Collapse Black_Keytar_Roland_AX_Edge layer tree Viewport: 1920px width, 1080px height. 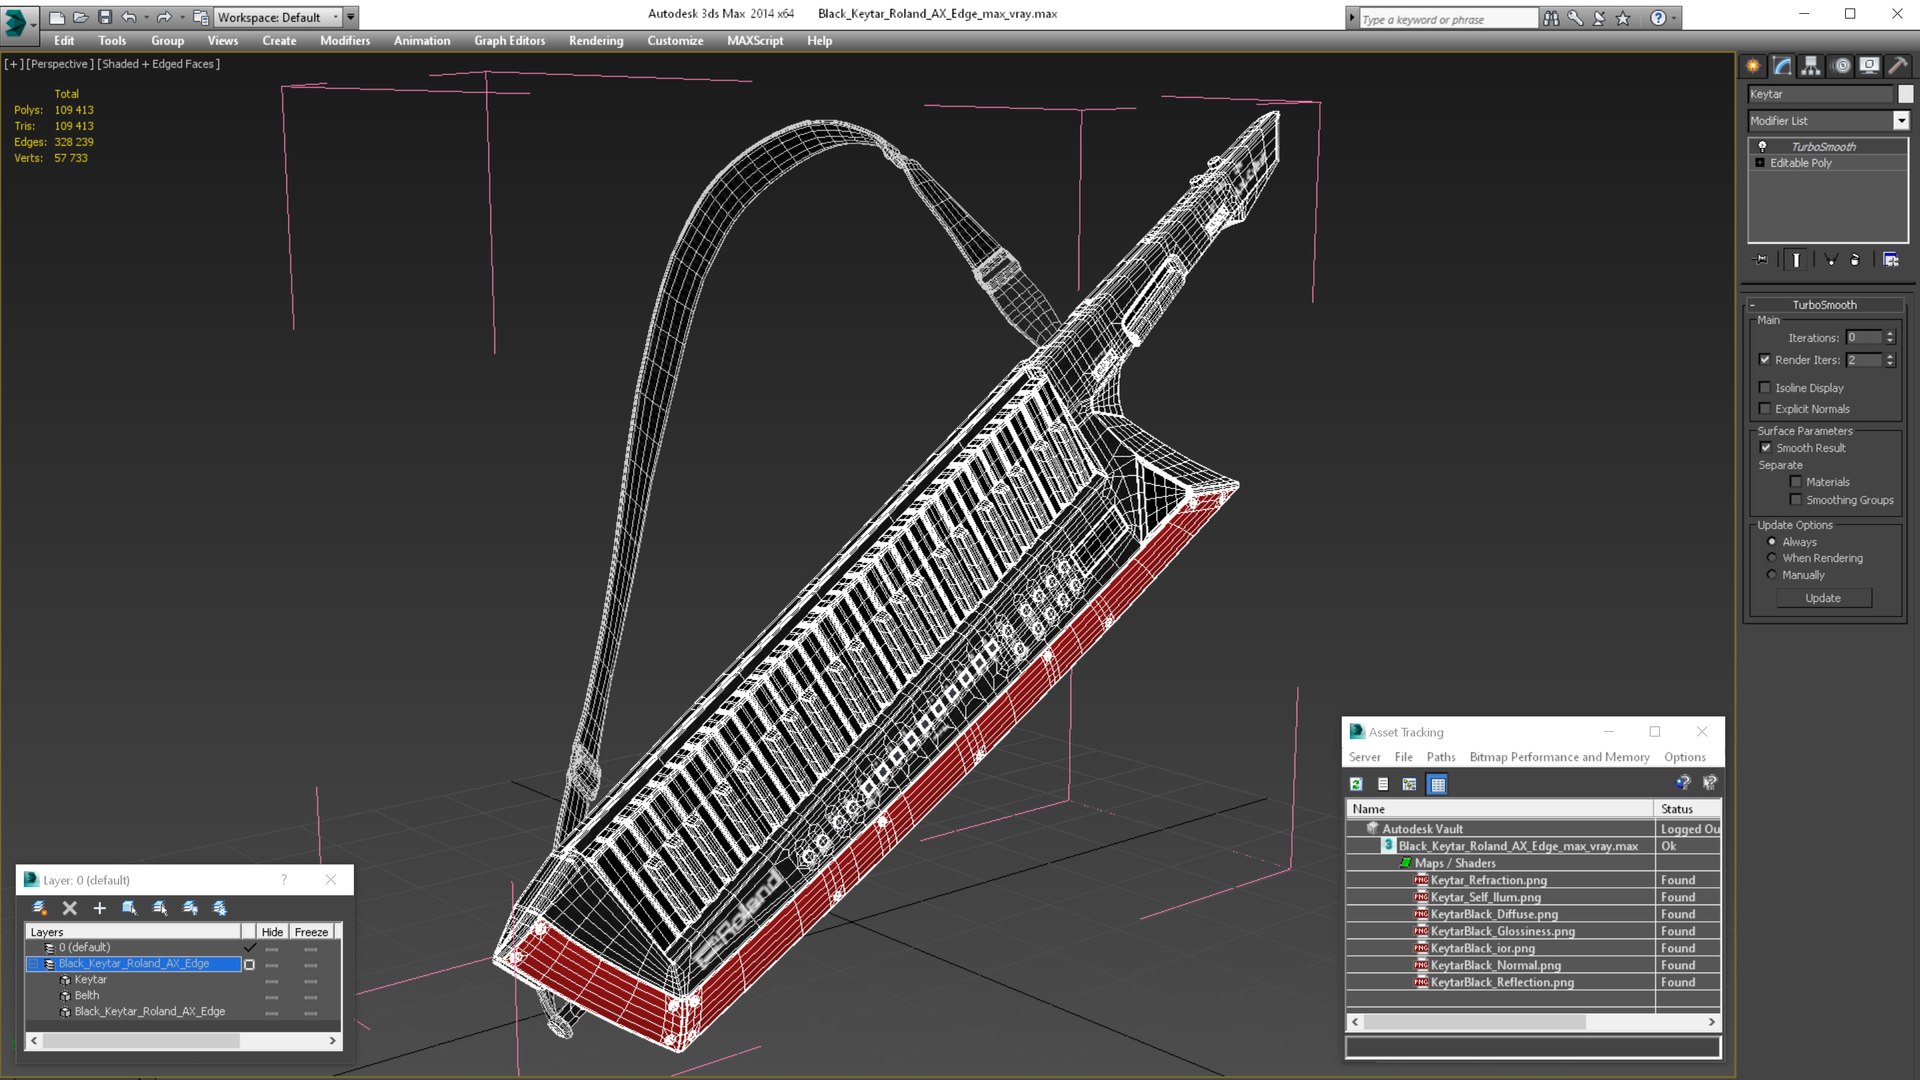point(34,964)
